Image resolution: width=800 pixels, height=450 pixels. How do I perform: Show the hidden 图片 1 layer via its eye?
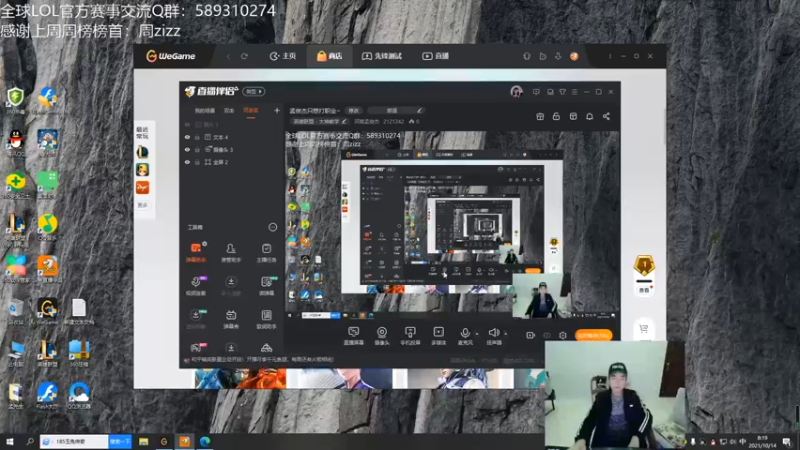click(x=187, y=124)
